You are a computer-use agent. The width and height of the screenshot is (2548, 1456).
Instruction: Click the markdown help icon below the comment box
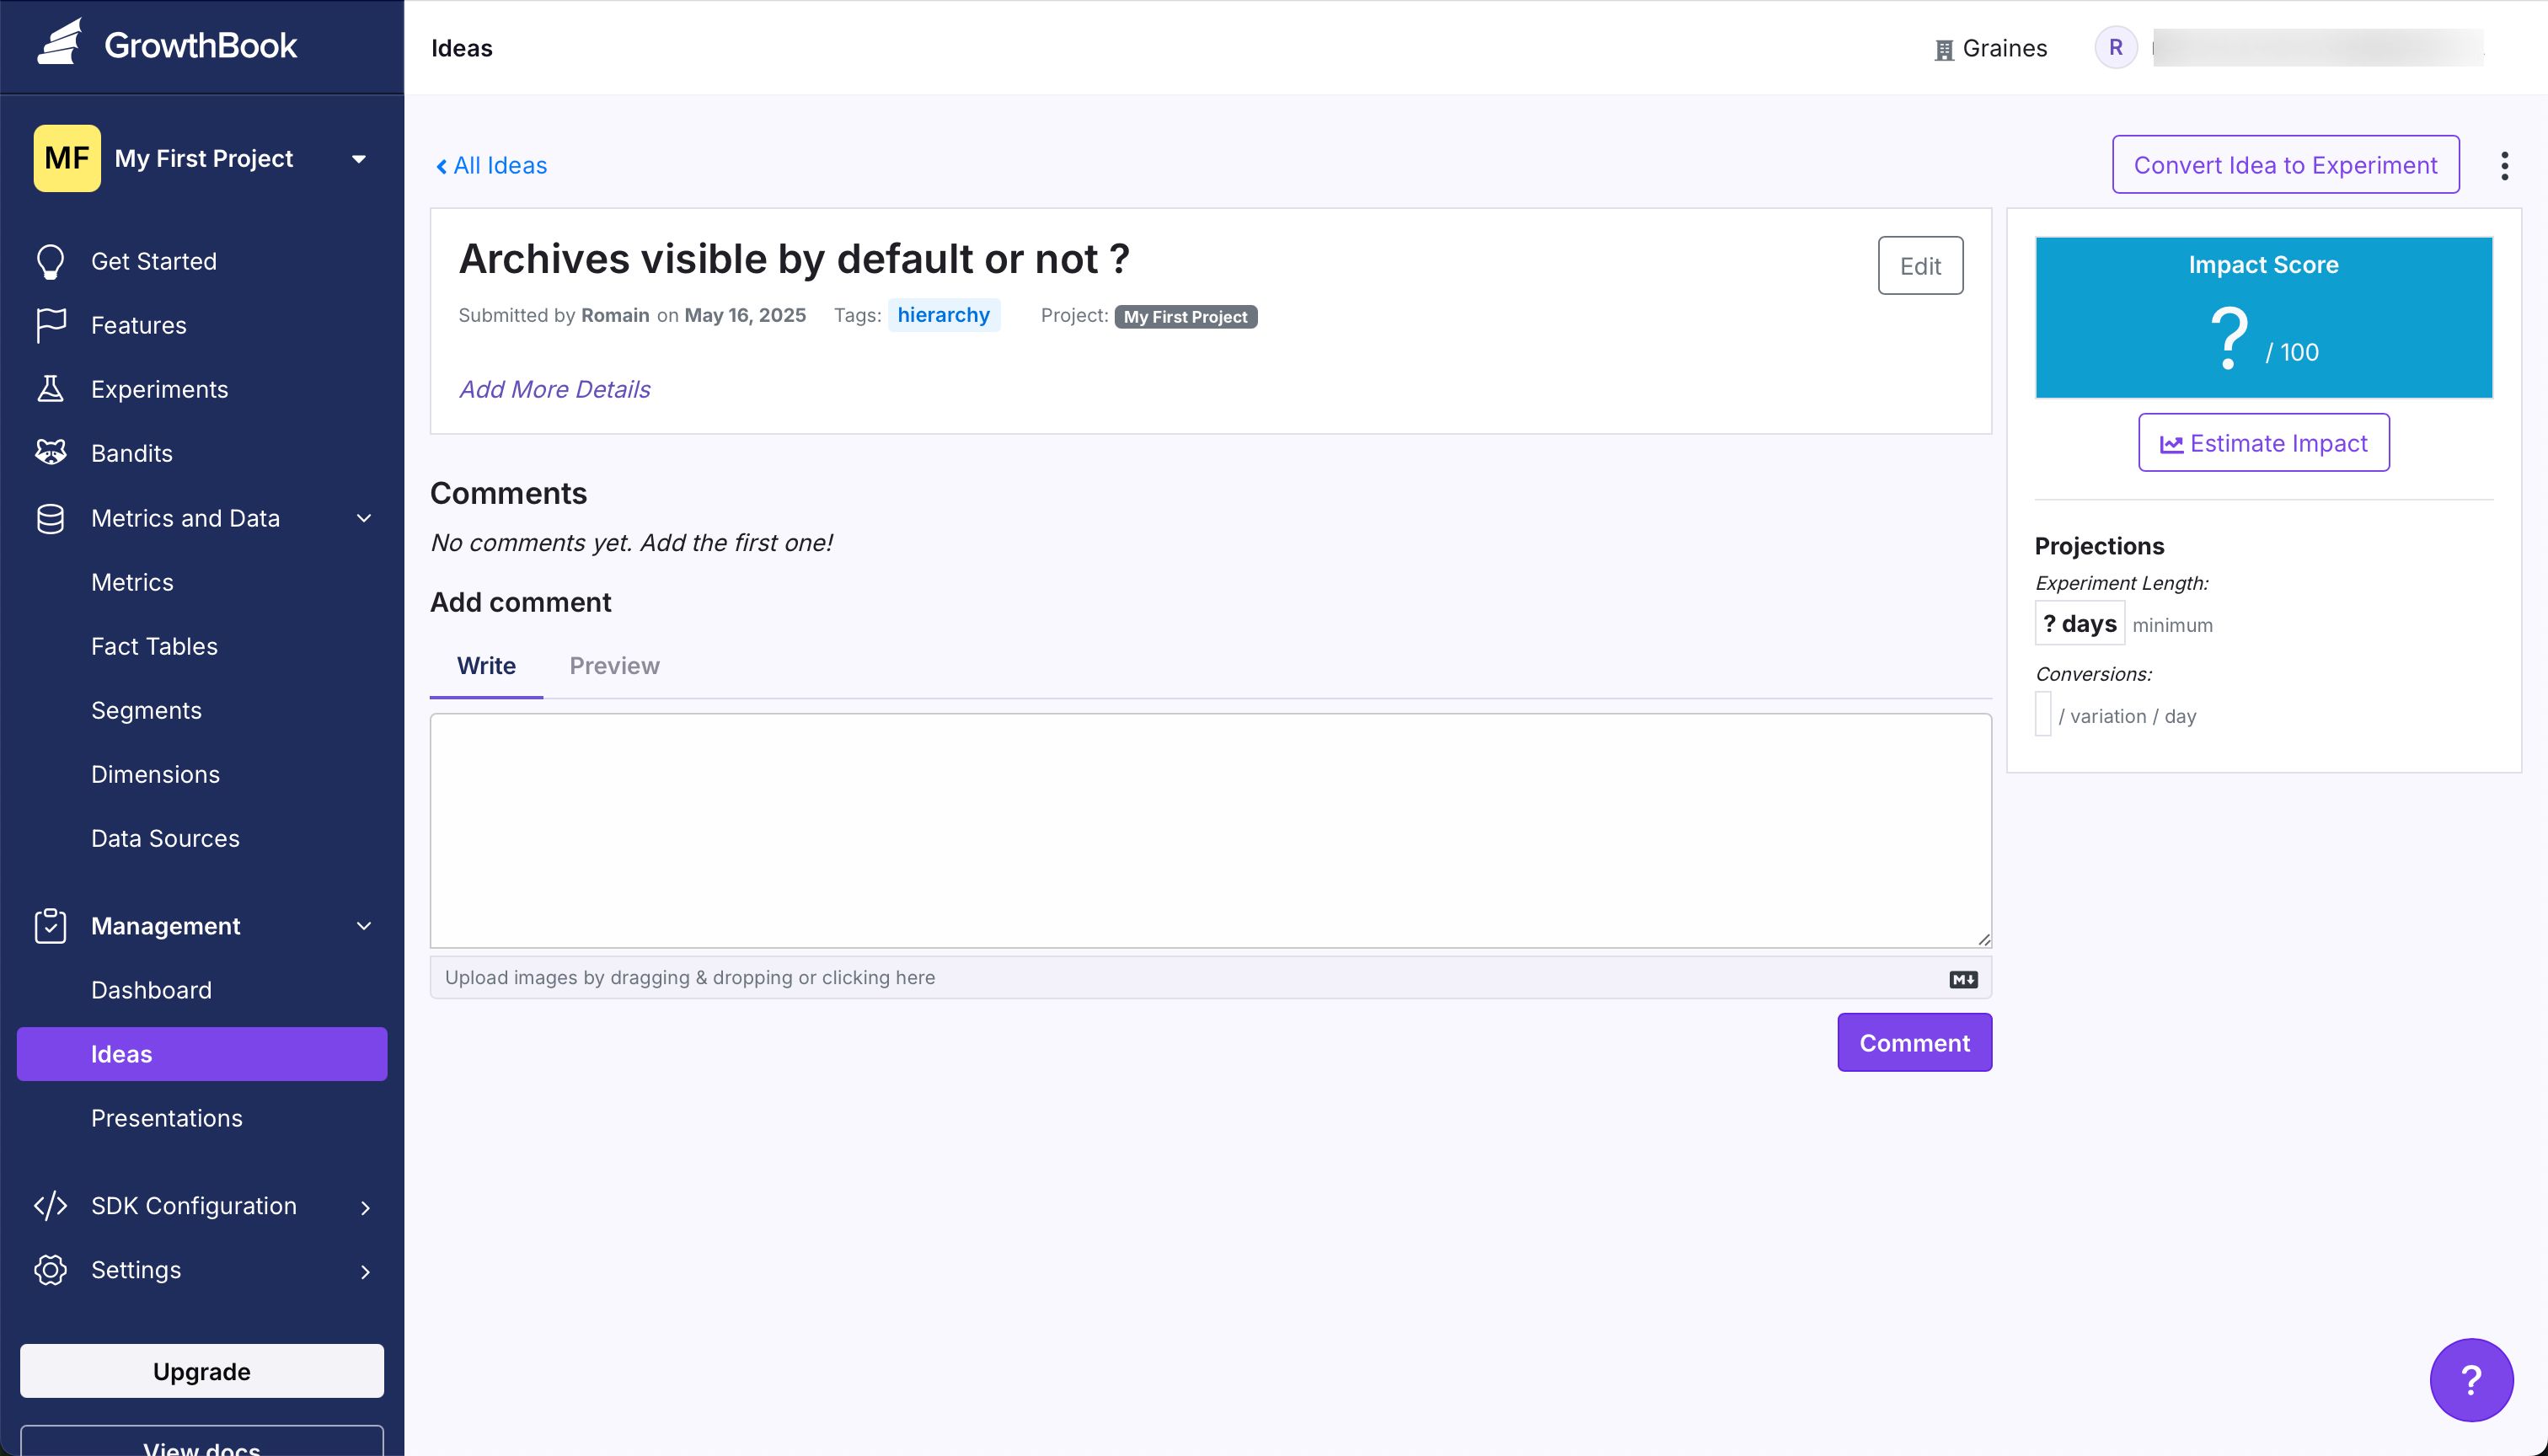[x=1963, y=979]
